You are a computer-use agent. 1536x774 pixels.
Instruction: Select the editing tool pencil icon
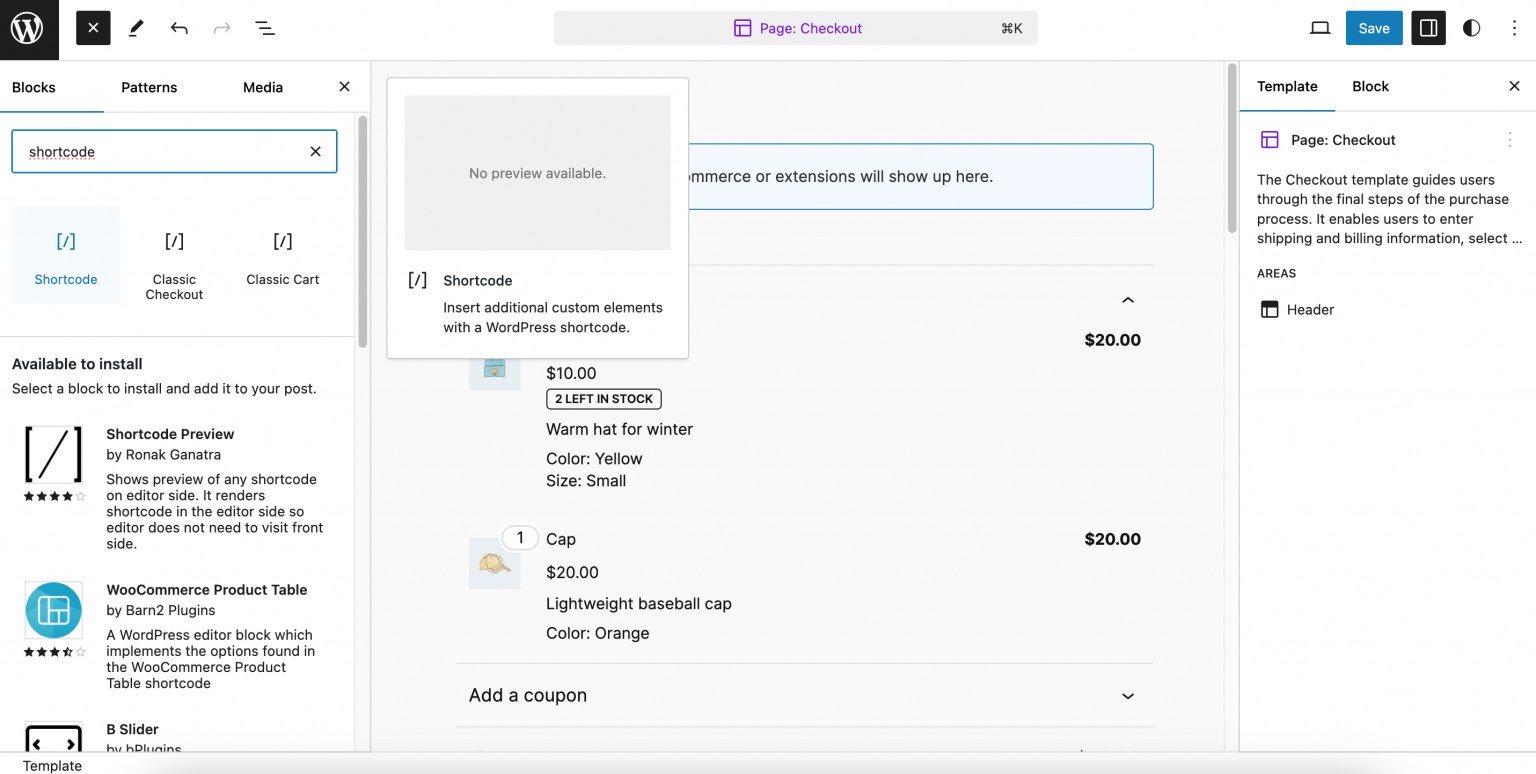(x=136, y=28)
